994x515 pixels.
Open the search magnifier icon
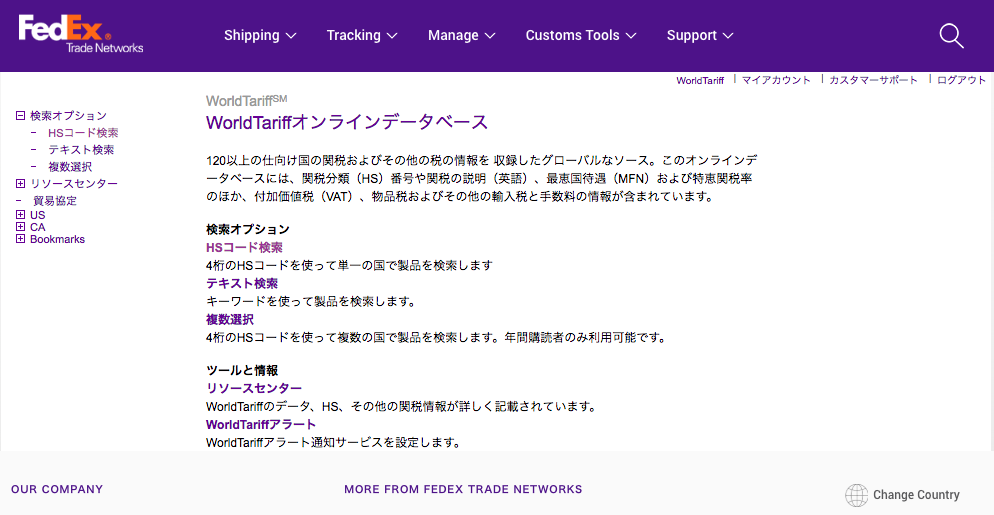coord(951,36)
